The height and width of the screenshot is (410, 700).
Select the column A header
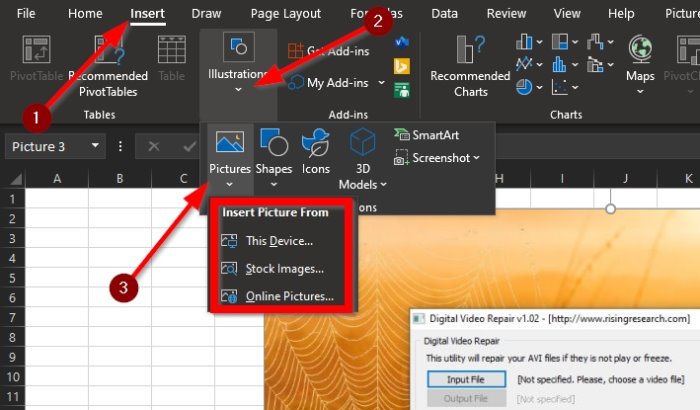click(x=57, y=179)
